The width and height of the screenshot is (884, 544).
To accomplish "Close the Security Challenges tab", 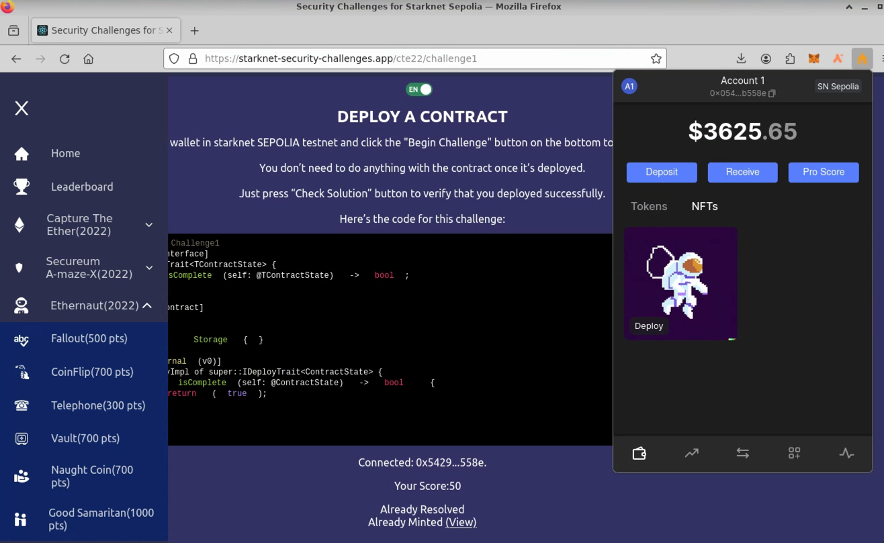I will pos(169,30).
